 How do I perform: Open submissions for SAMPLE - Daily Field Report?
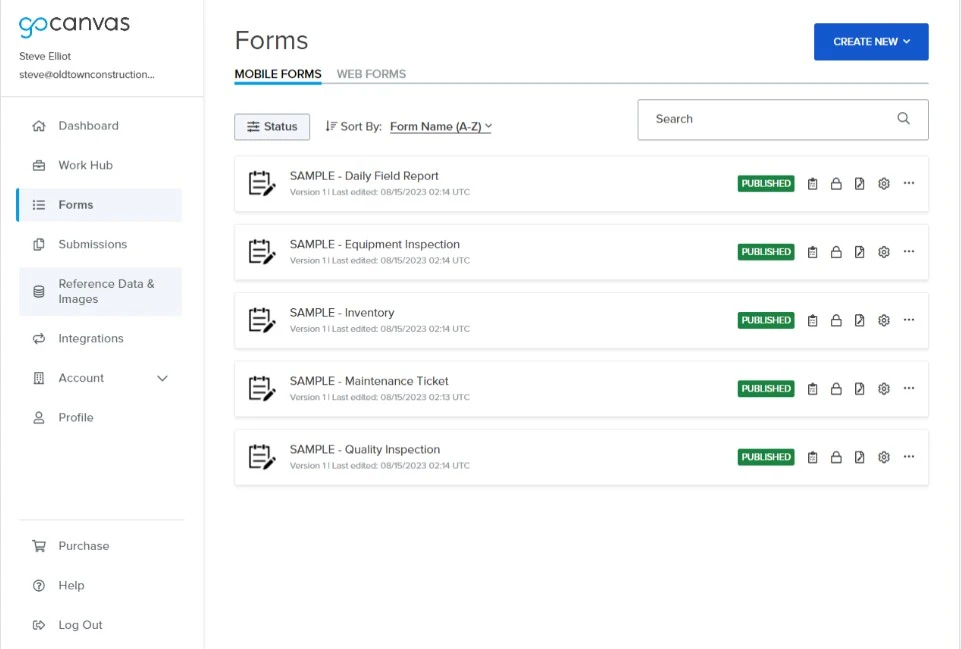812,183
